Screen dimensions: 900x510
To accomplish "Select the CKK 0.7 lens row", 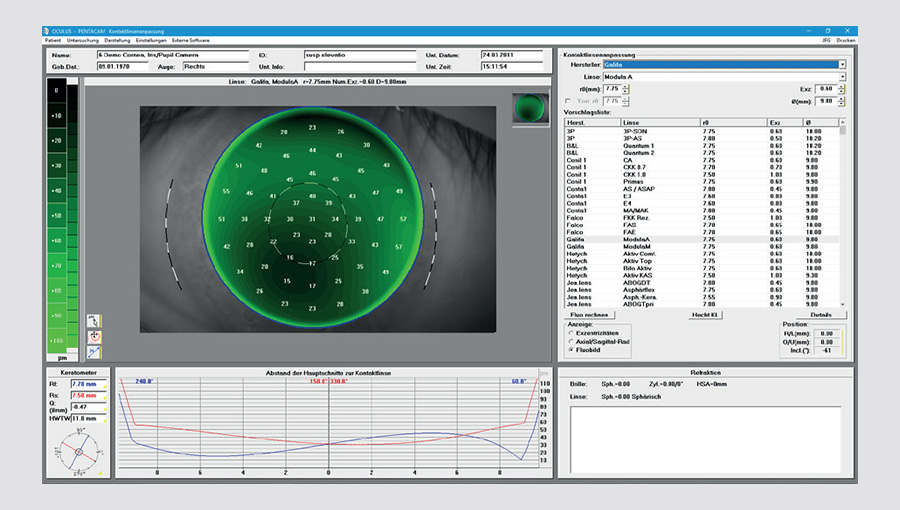I will coord(701,168).
